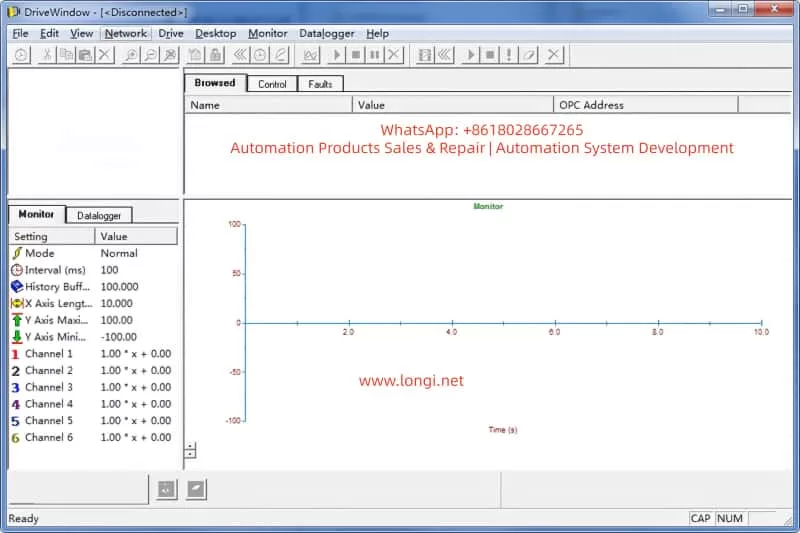800x533 pixels.
Task: Select the X Axis Lengt... setting row
Action: [94, 303]
